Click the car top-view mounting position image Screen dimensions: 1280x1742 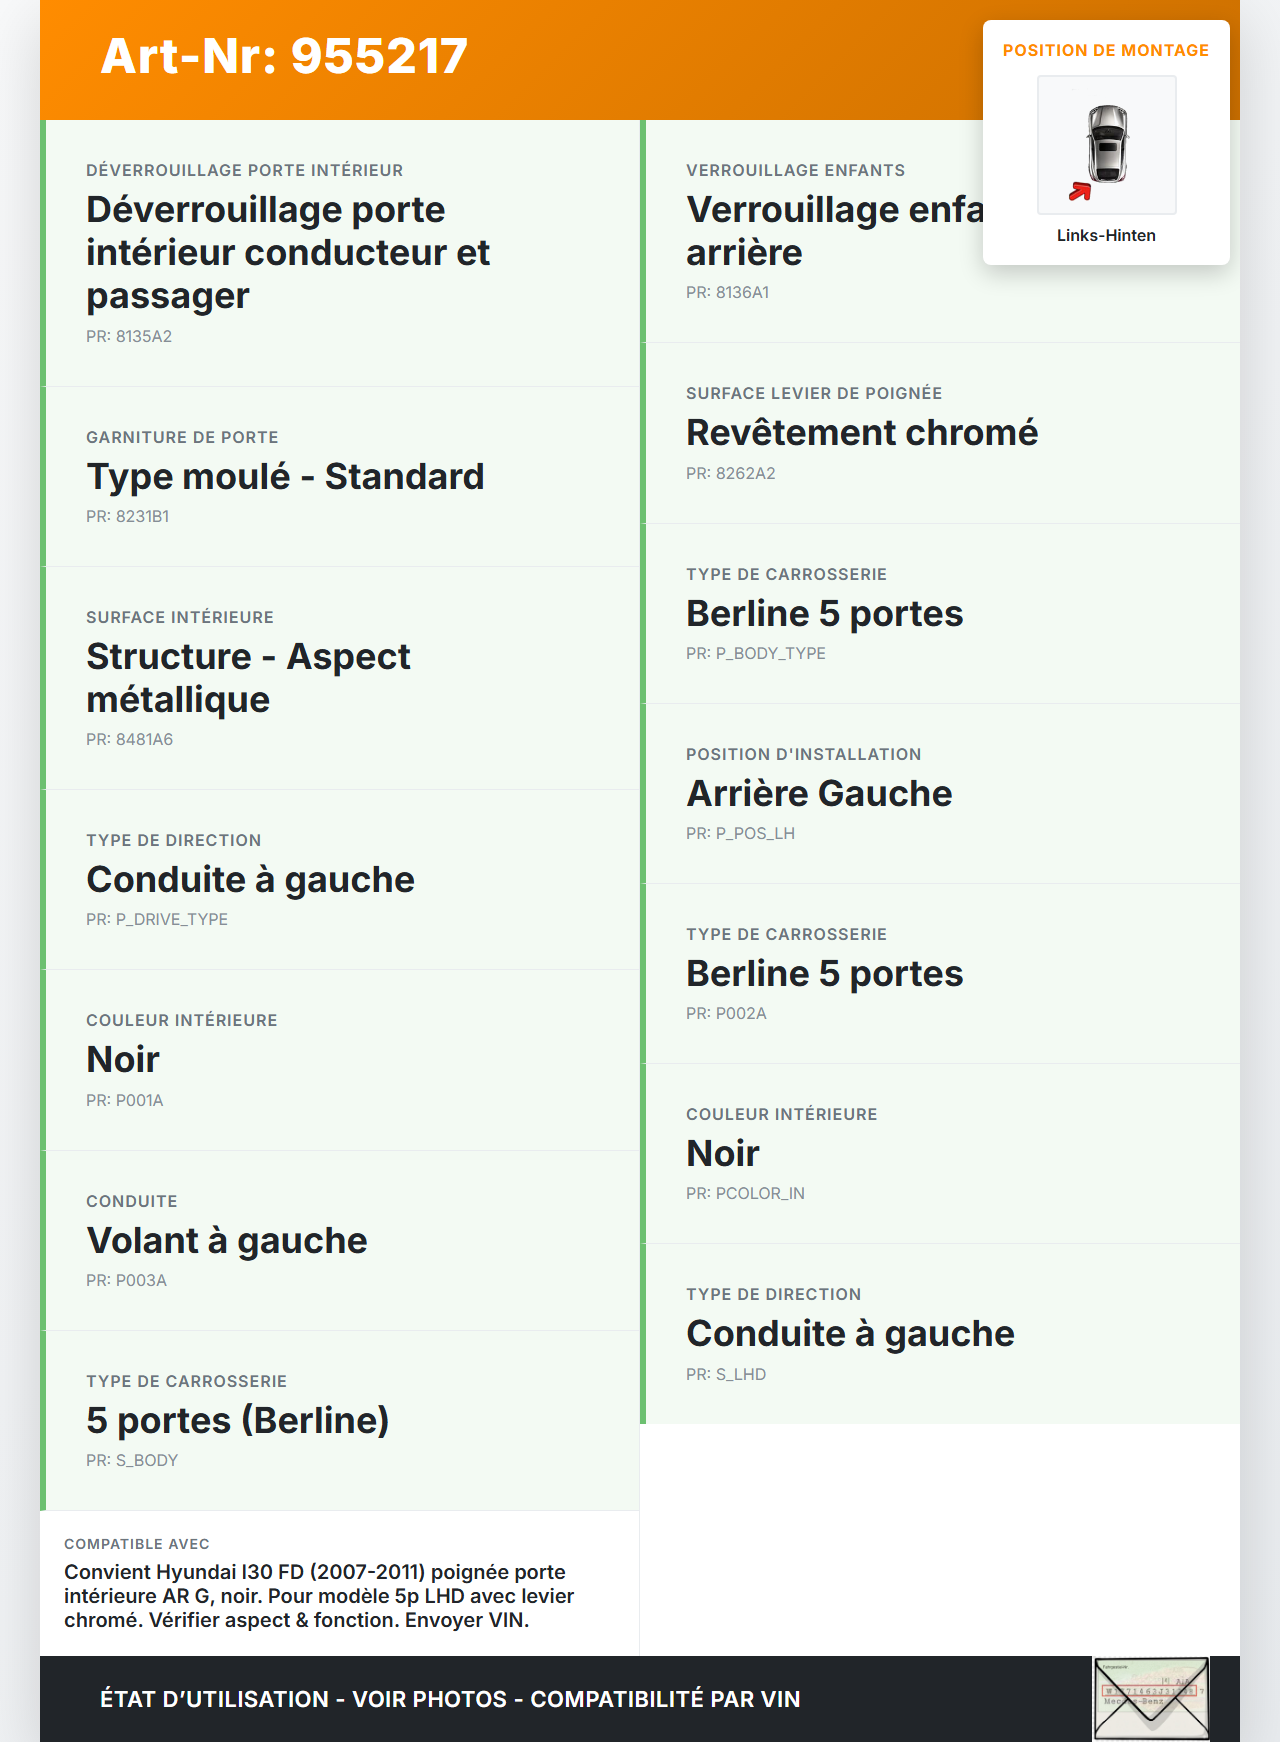pos(1107,144)
